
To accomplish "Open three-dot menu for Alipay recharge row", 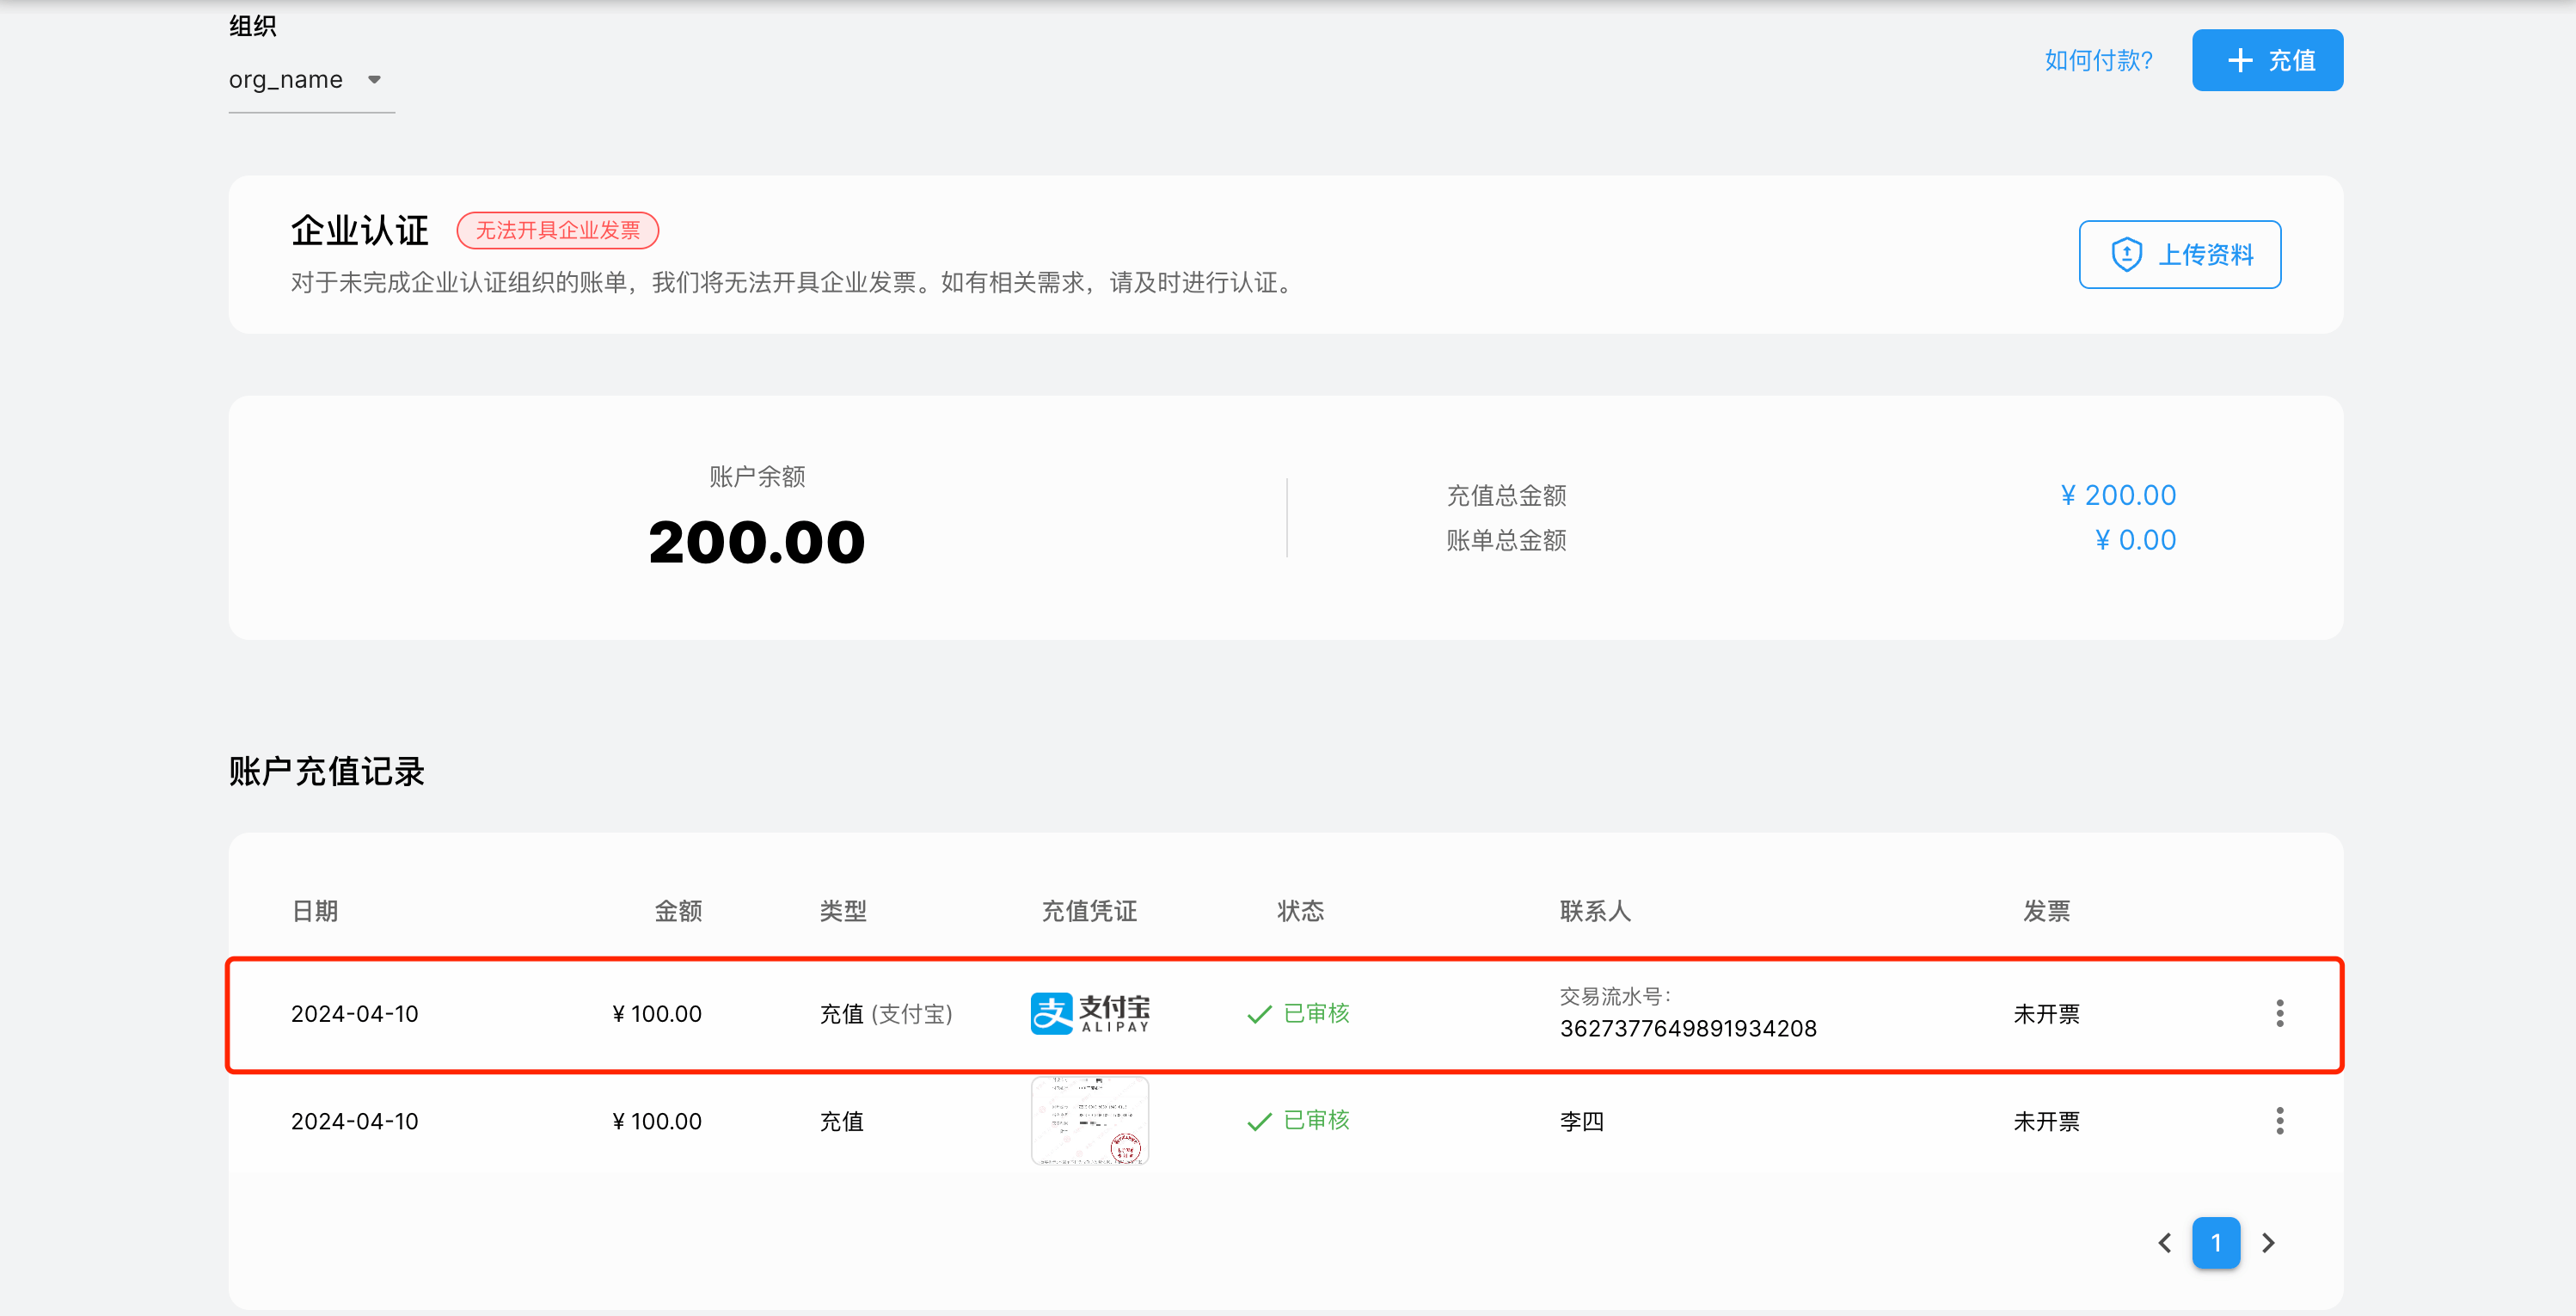I will pos(2279,1013).
